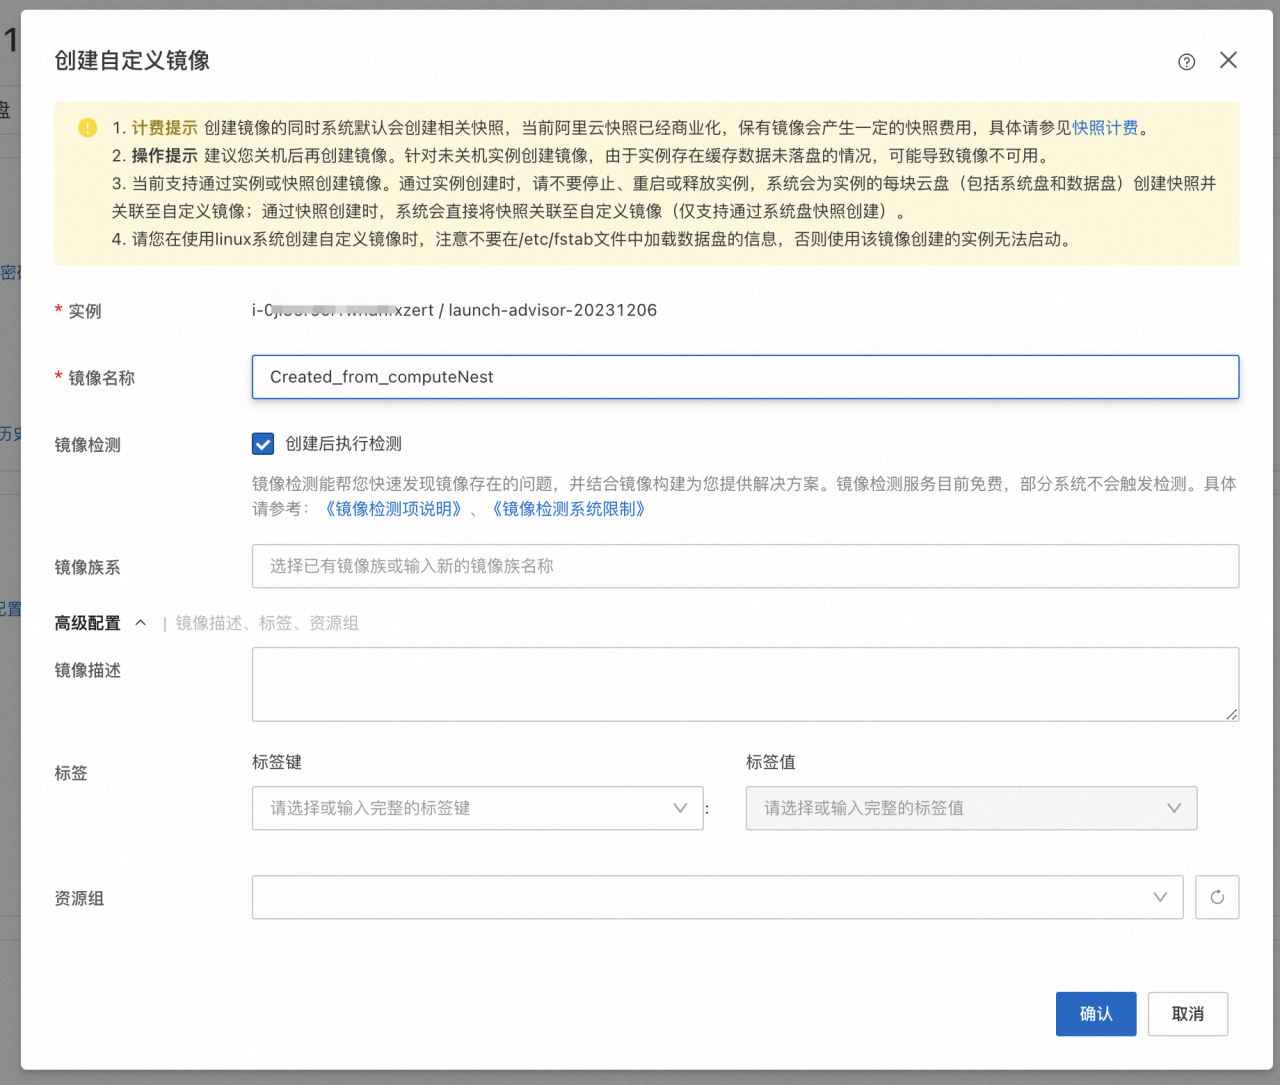Focus the 镜像名称 input field
This screenshot has height=1085, width=1280.
[x=745, y=377]
